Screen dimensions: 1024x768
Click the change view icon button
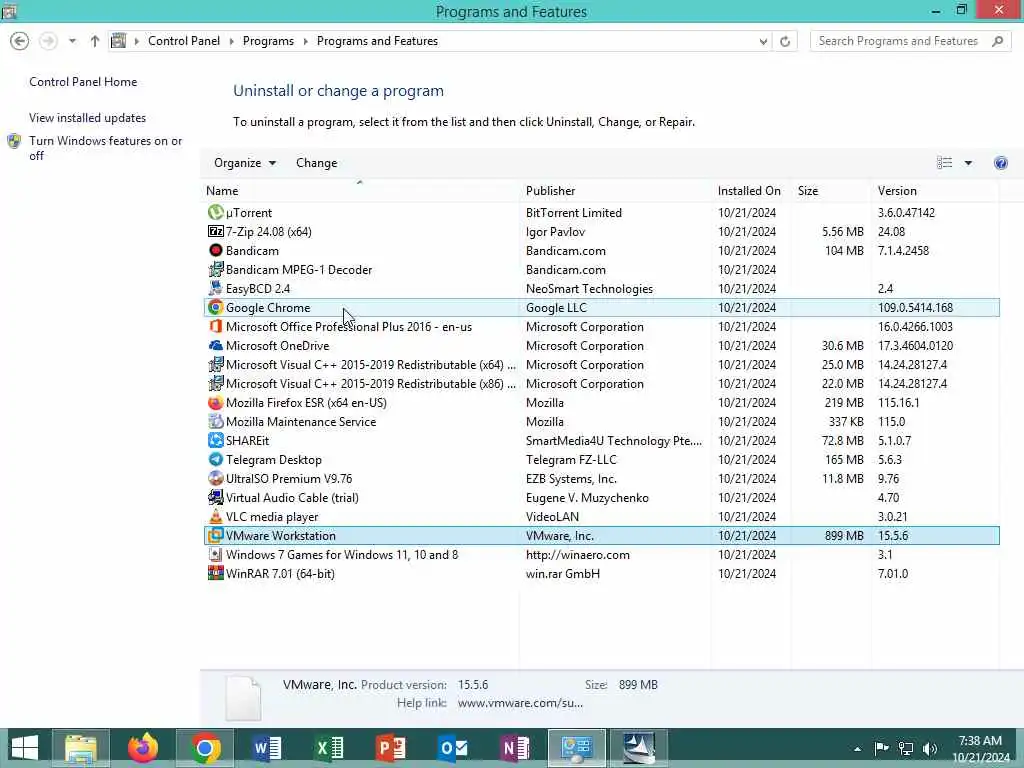tap(944, 163)
